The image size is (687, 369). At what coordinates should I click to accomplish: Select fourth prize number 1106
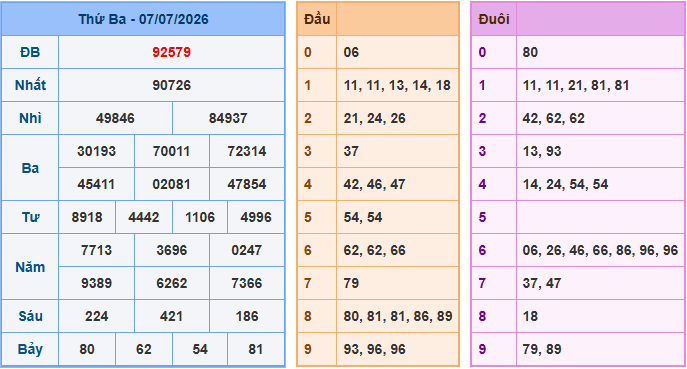click(200, 217)
